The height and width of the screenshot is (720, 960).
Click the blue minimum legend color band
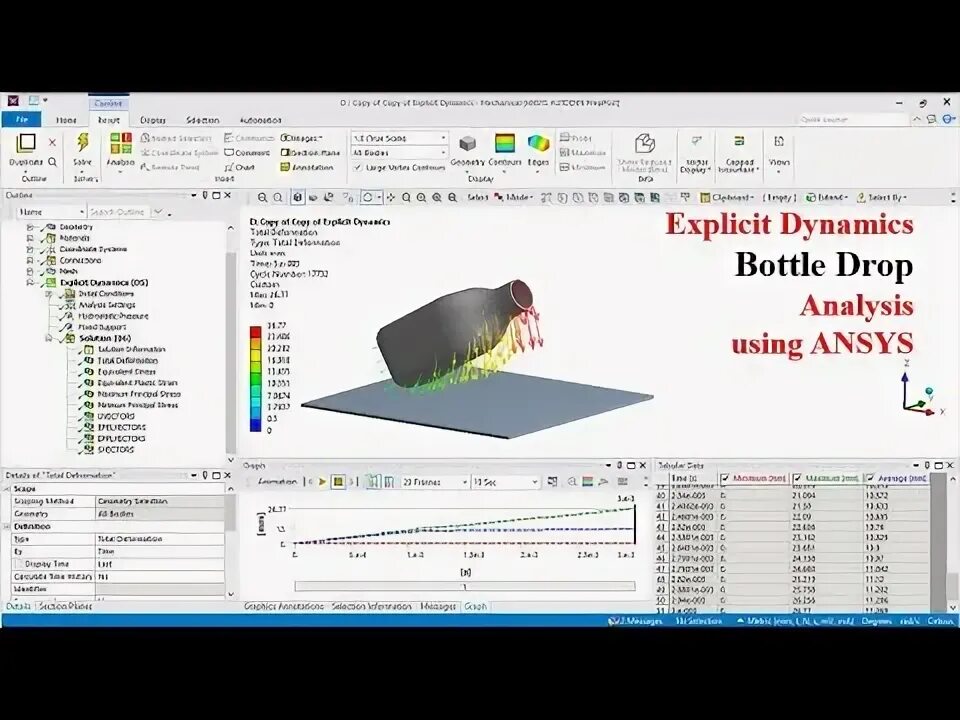[255, 426]
